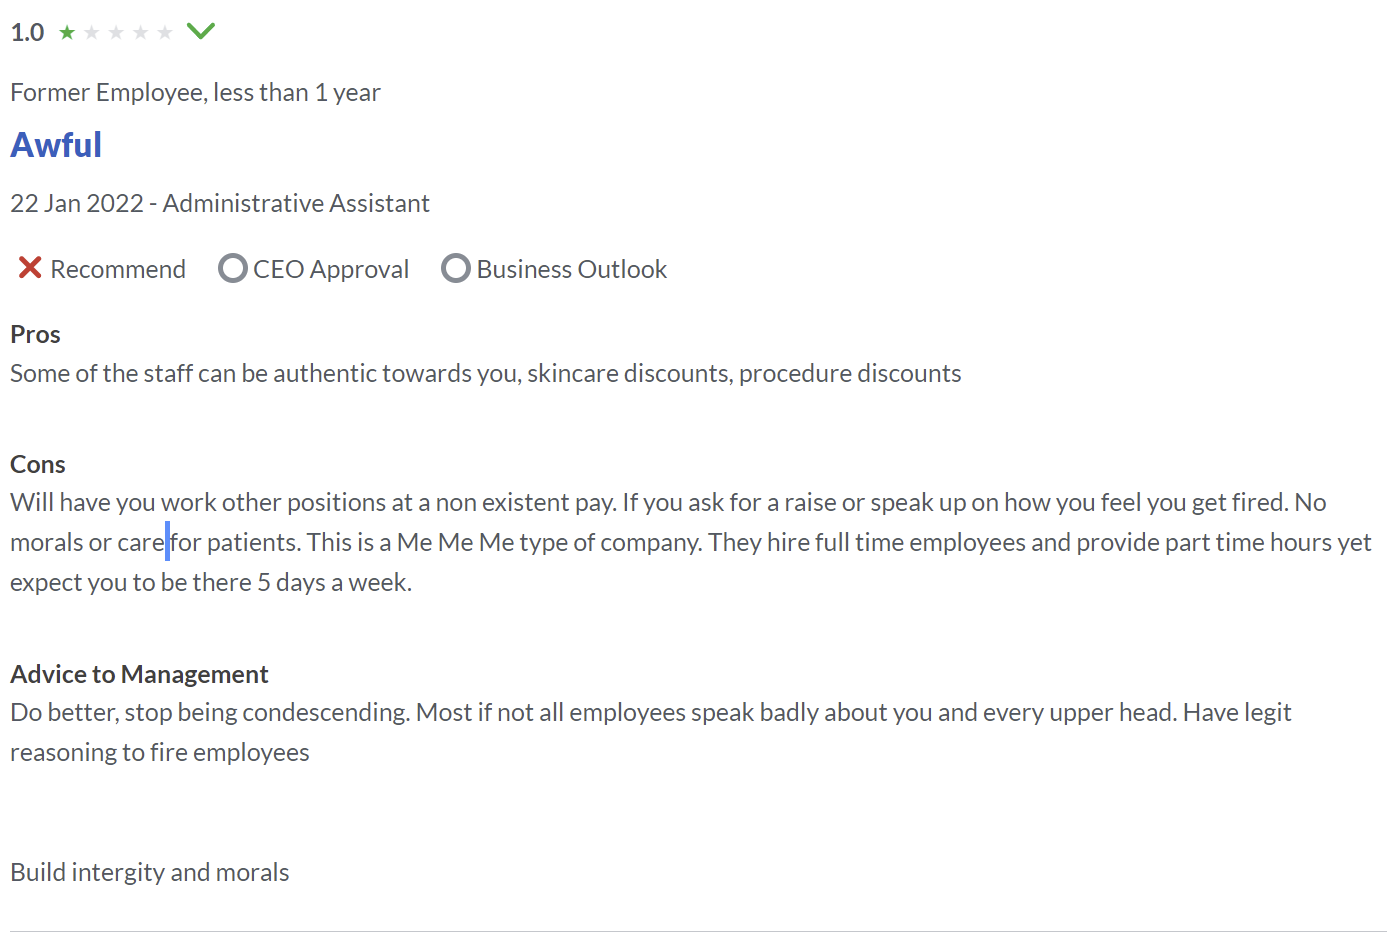Click the Advice to Management heading

139,674
